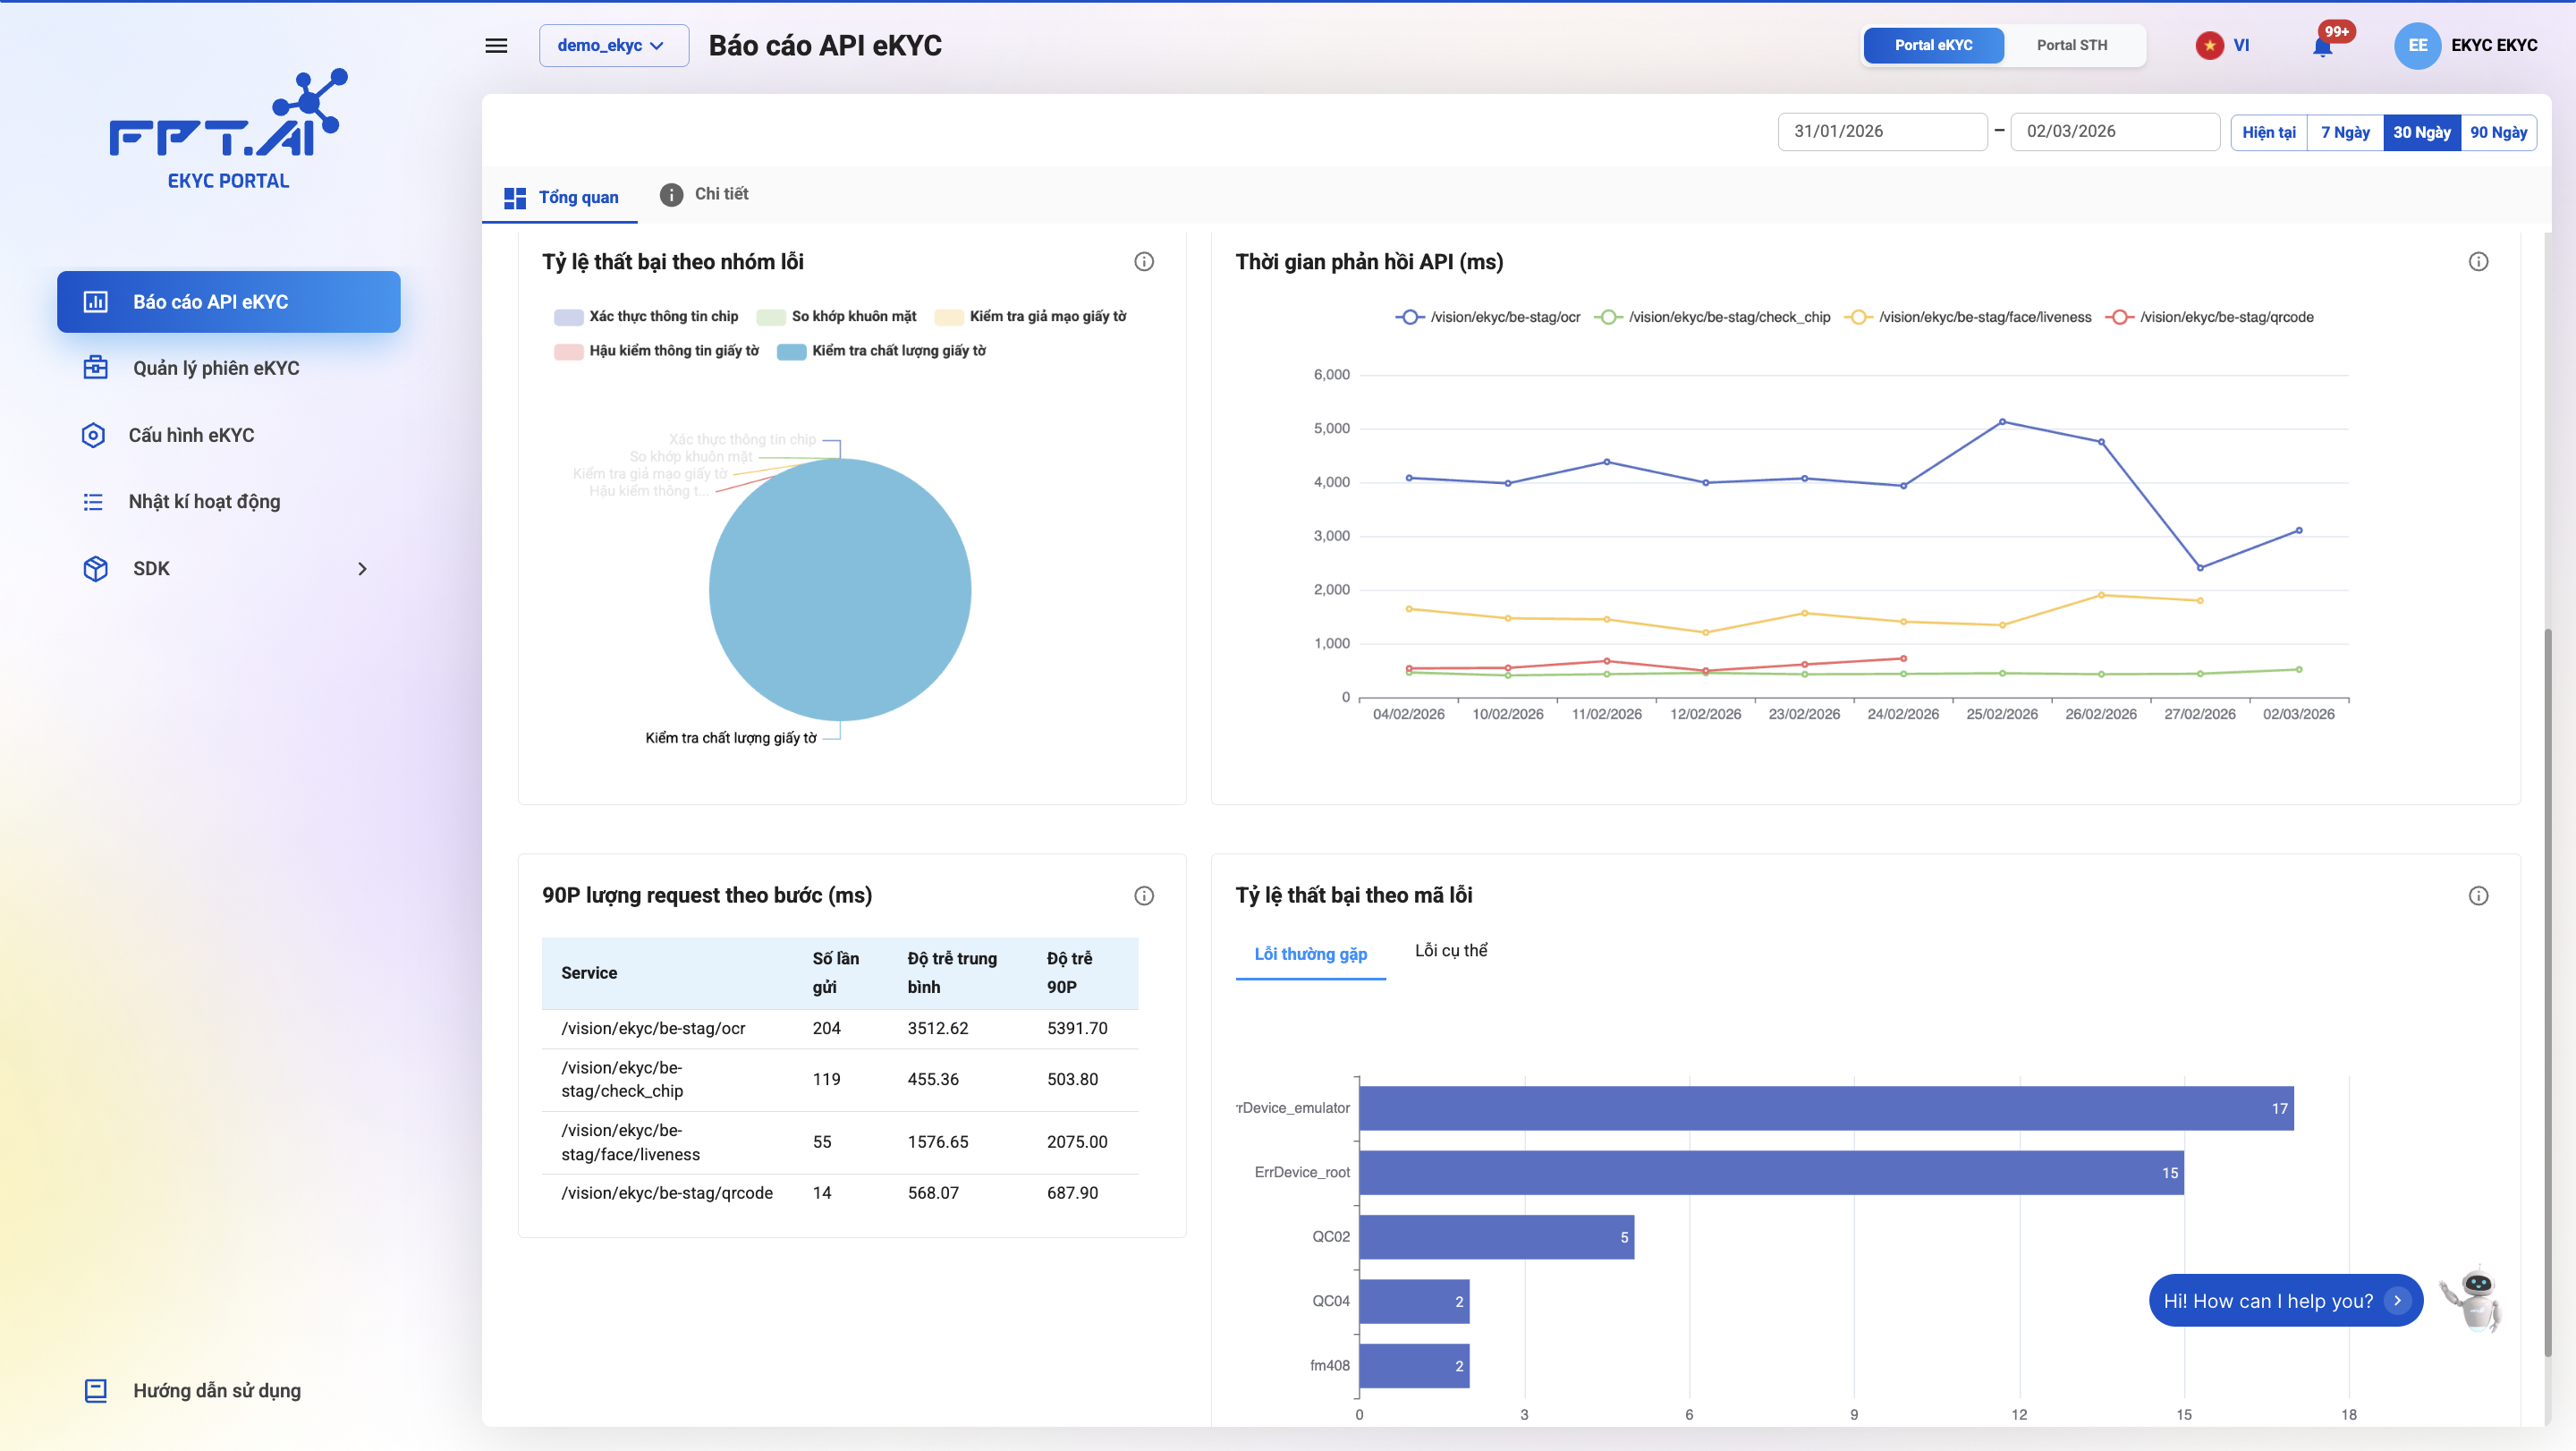2576x1451 pixels.
Task: Select the 7 Ngày range button
Action: (x=2344, y=132)
